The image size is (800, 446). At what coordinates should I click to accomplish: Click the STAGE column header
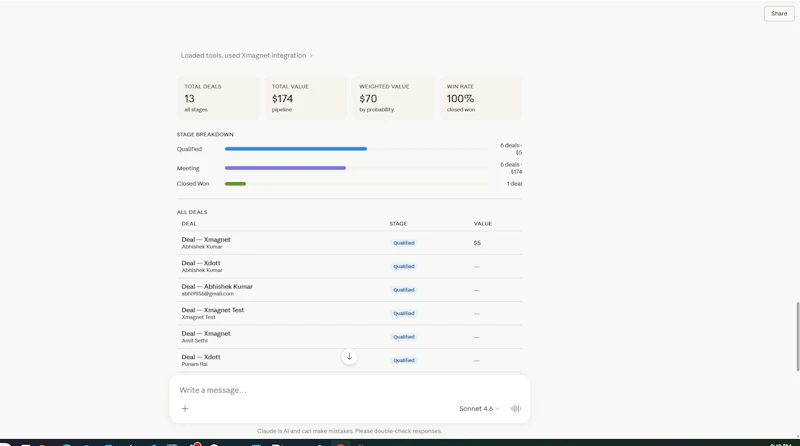pos(398,224)
